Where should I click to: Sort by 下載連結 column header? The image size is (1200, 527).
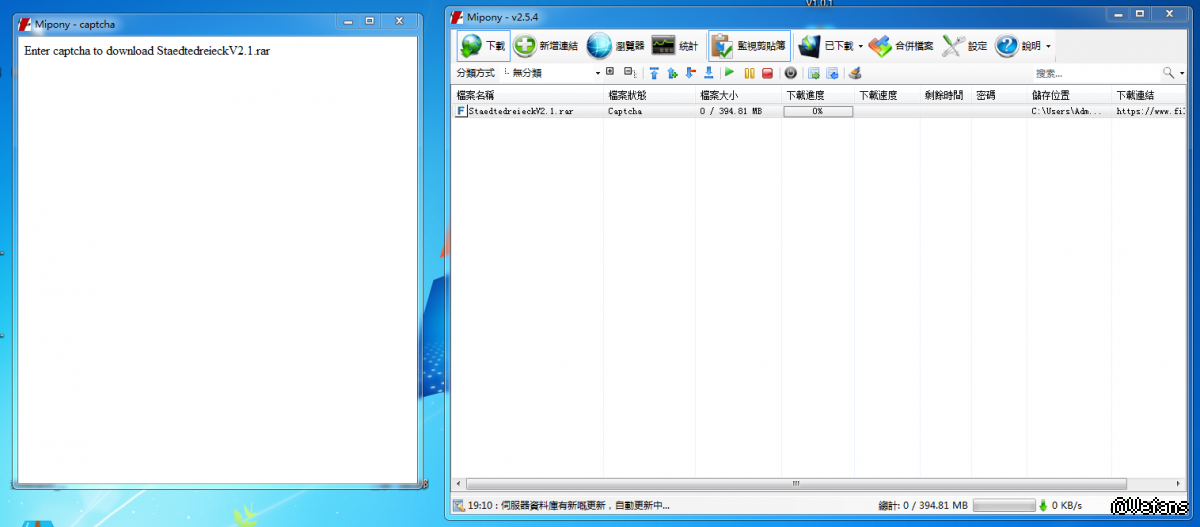(x=1150, y=95)
